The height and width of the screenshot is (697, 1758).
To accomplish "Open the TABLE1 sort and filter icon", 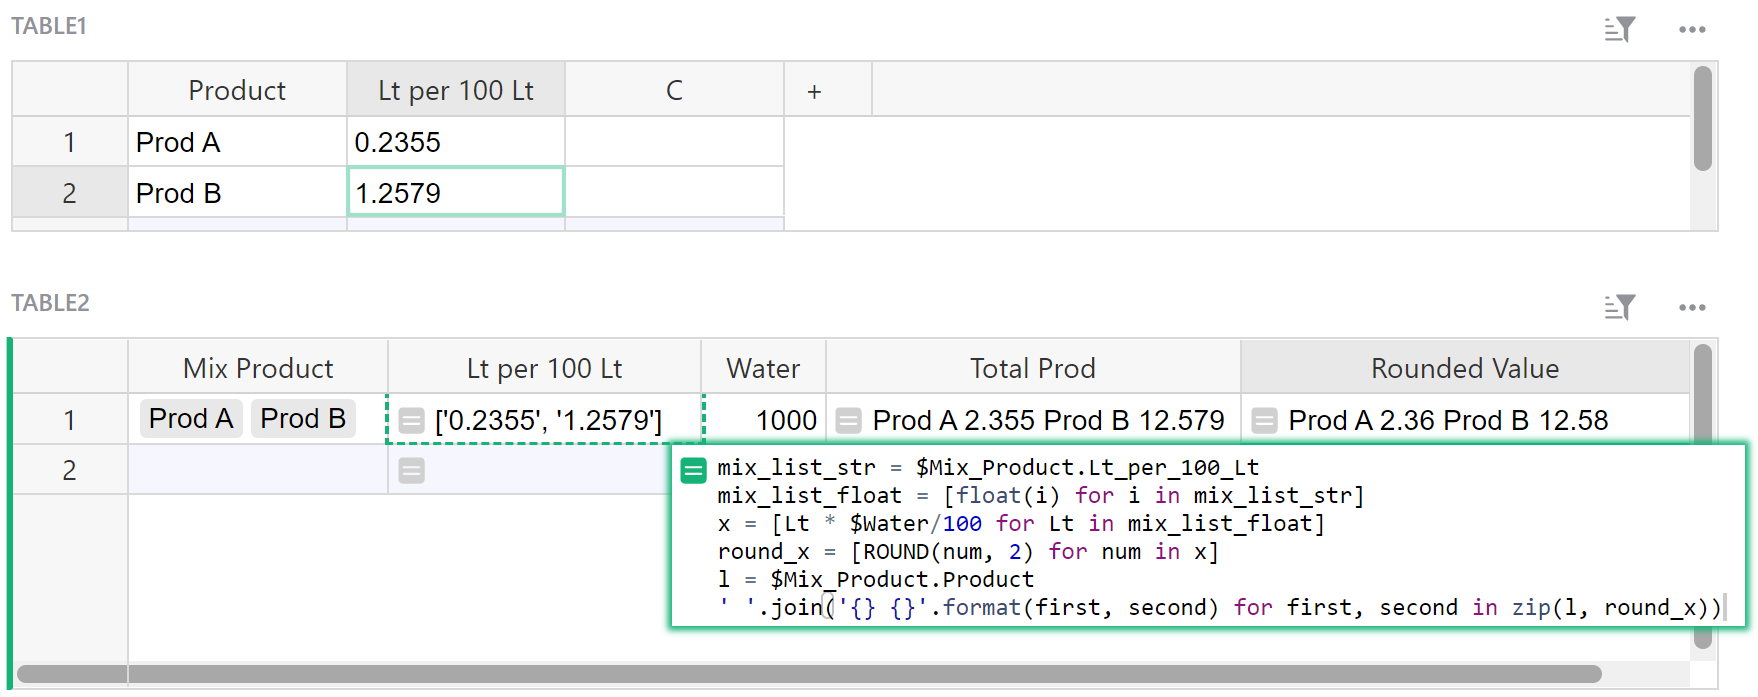I will [x=1619, y=30].
